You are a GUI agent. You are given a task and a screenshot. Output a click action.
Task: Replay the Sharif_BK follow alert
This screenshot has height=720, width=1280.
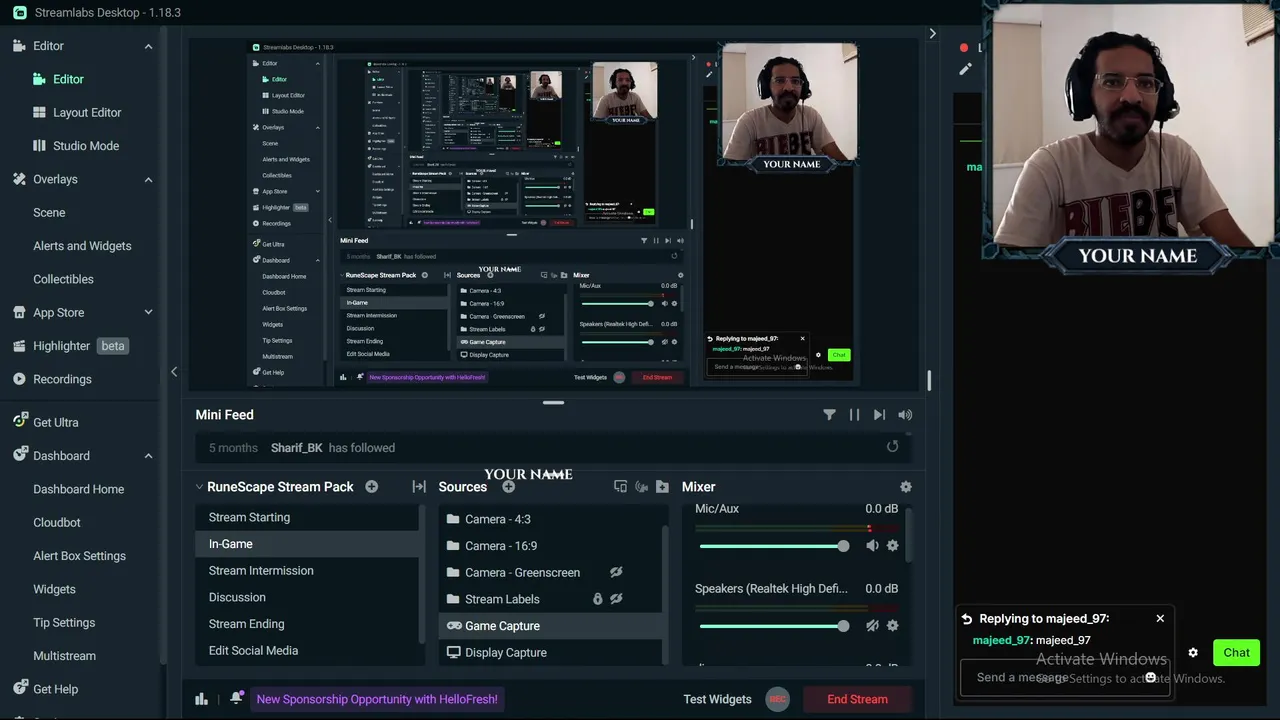[x=892, y=447]
